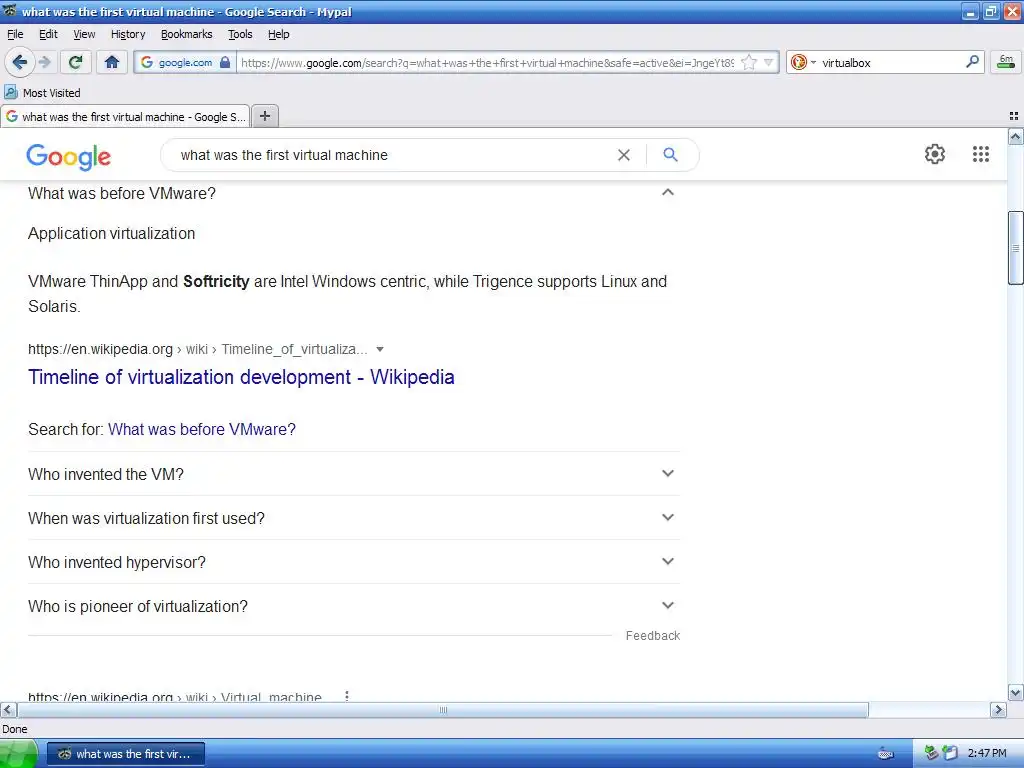Reload the current page

tap(76, 62)
